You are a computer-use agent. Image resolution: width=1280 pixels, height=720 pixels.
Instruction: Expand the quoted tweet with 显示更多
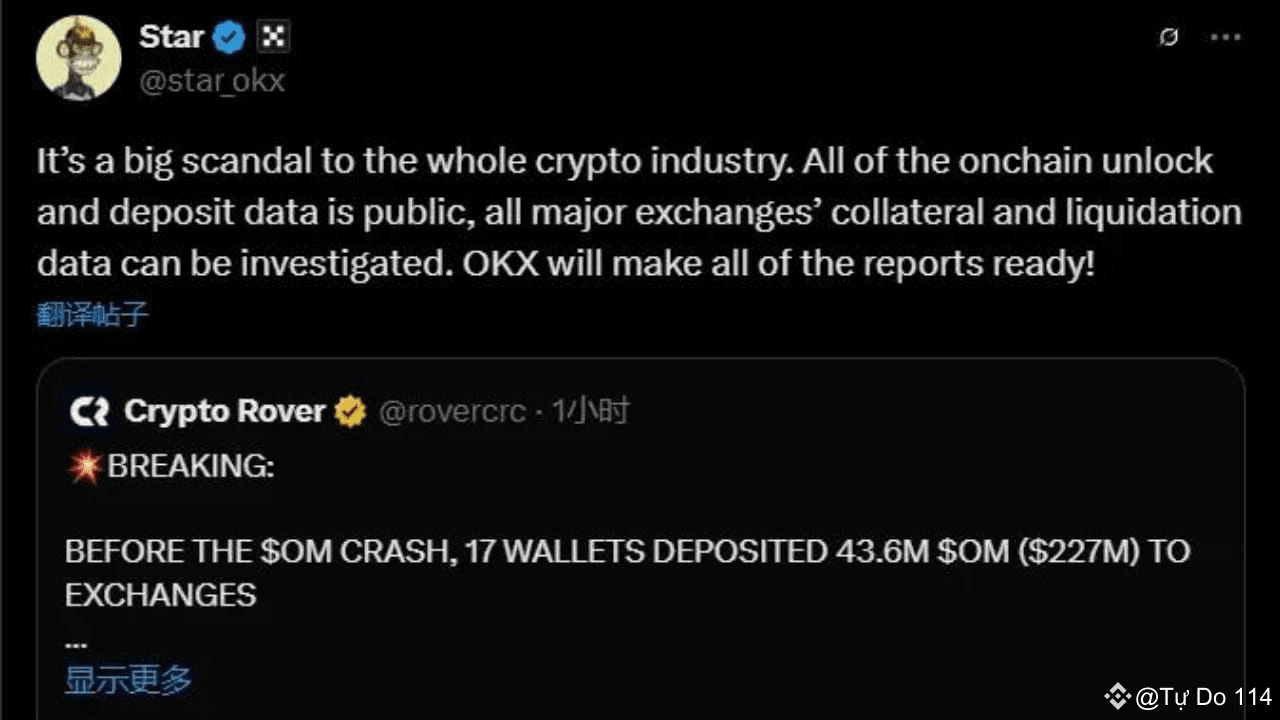click(x=128, y=679)
